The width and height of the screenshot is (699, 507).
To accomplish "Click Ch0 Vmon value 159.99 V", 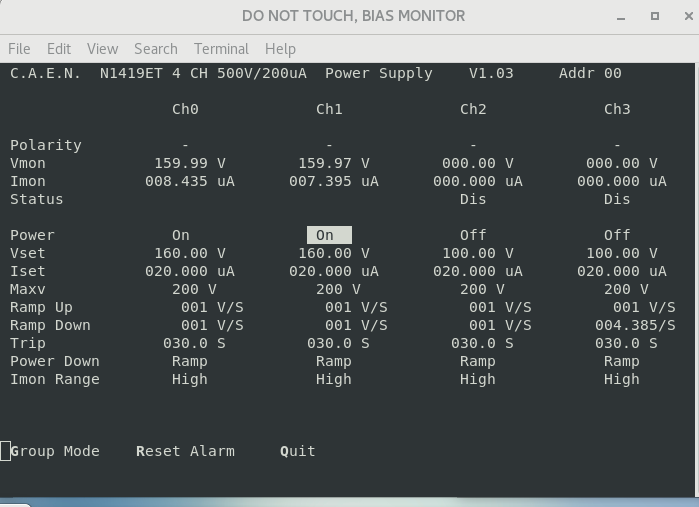I will pyautogui.click(x=190, y=163).
